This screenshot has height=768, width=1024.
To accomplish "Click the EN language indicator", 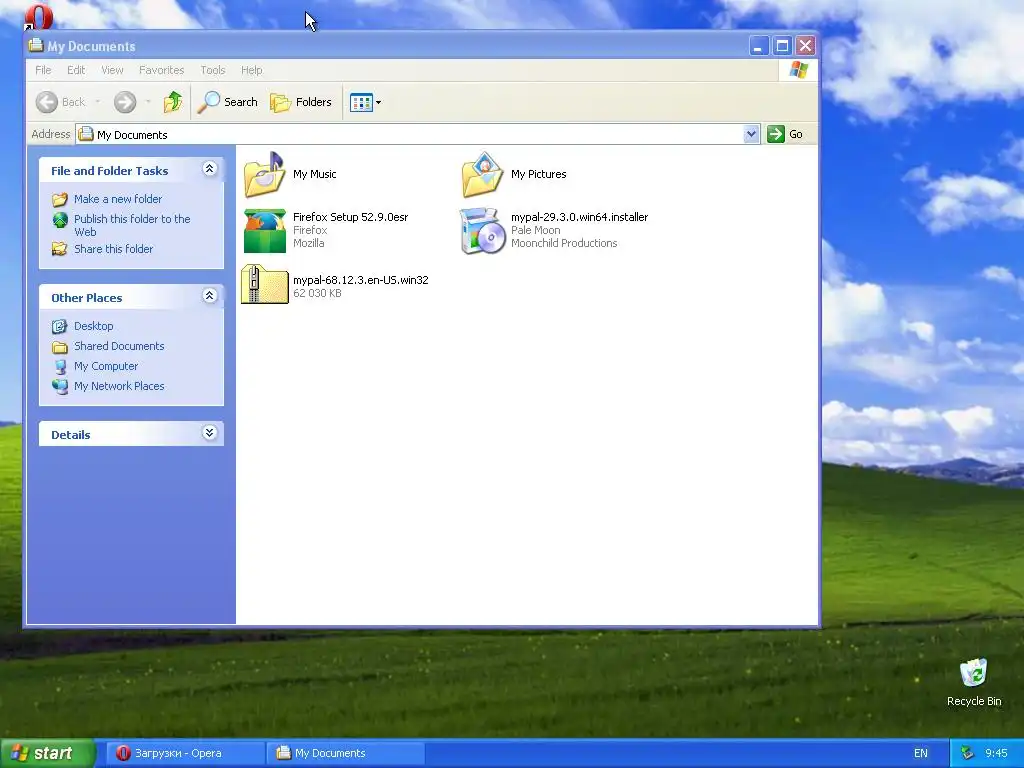I will 920,753.
